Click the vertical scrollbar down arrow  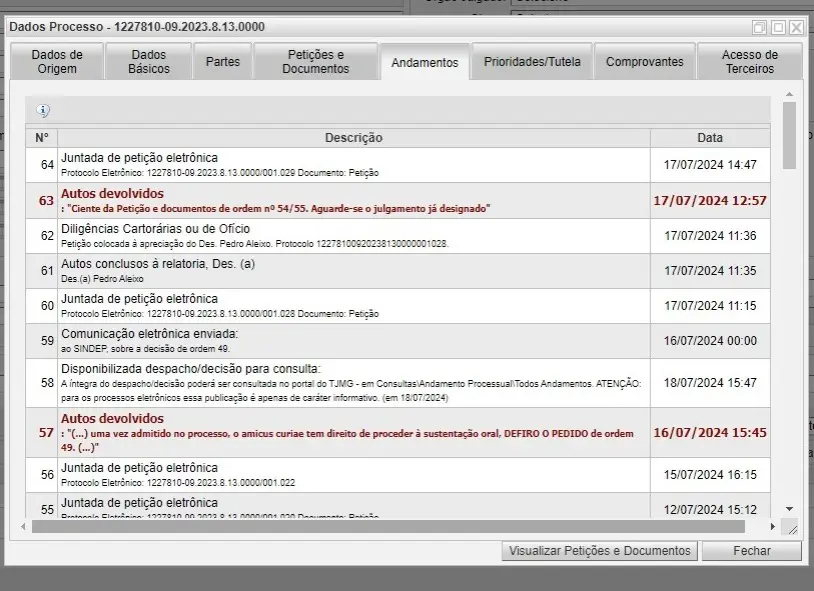click(x=789, y=509)
